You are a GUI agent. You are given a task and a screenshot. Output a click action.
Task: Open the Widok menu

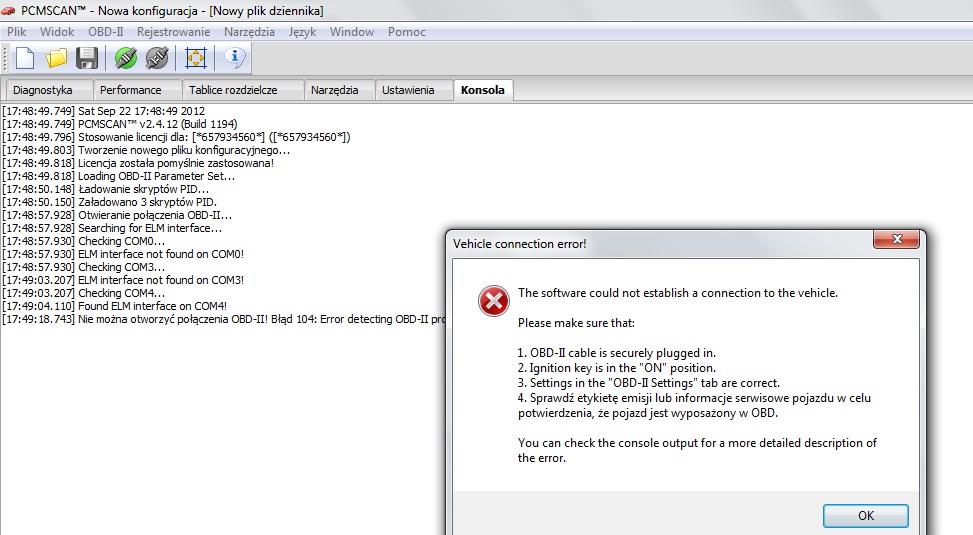[x=57, y=32]
